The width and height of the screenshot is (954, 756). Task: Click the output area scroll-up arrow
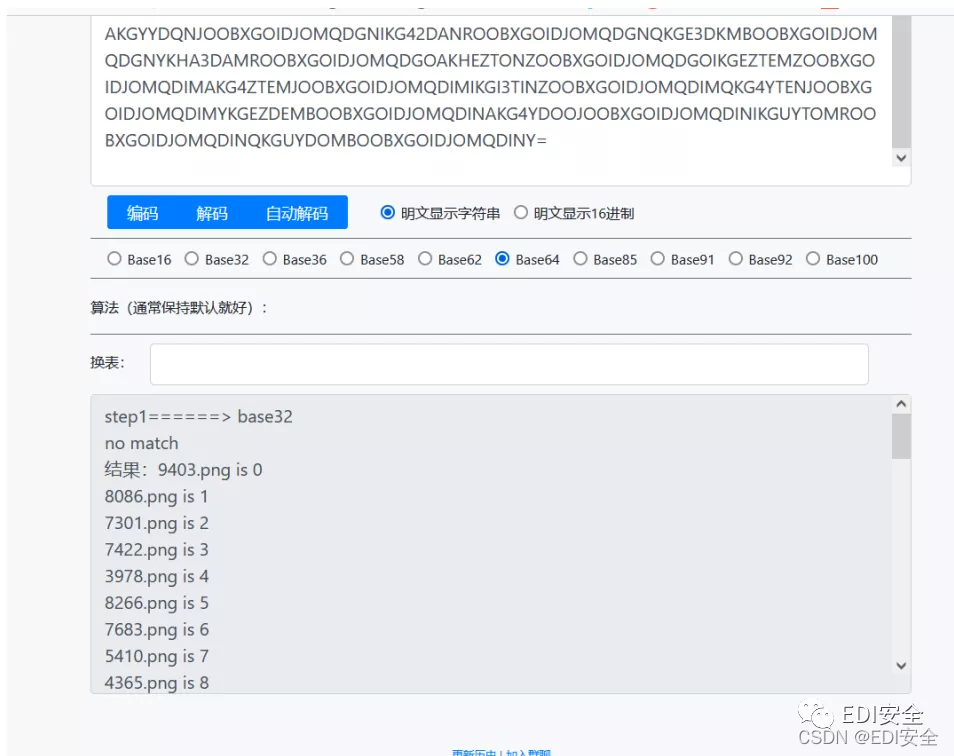[901, 404]
